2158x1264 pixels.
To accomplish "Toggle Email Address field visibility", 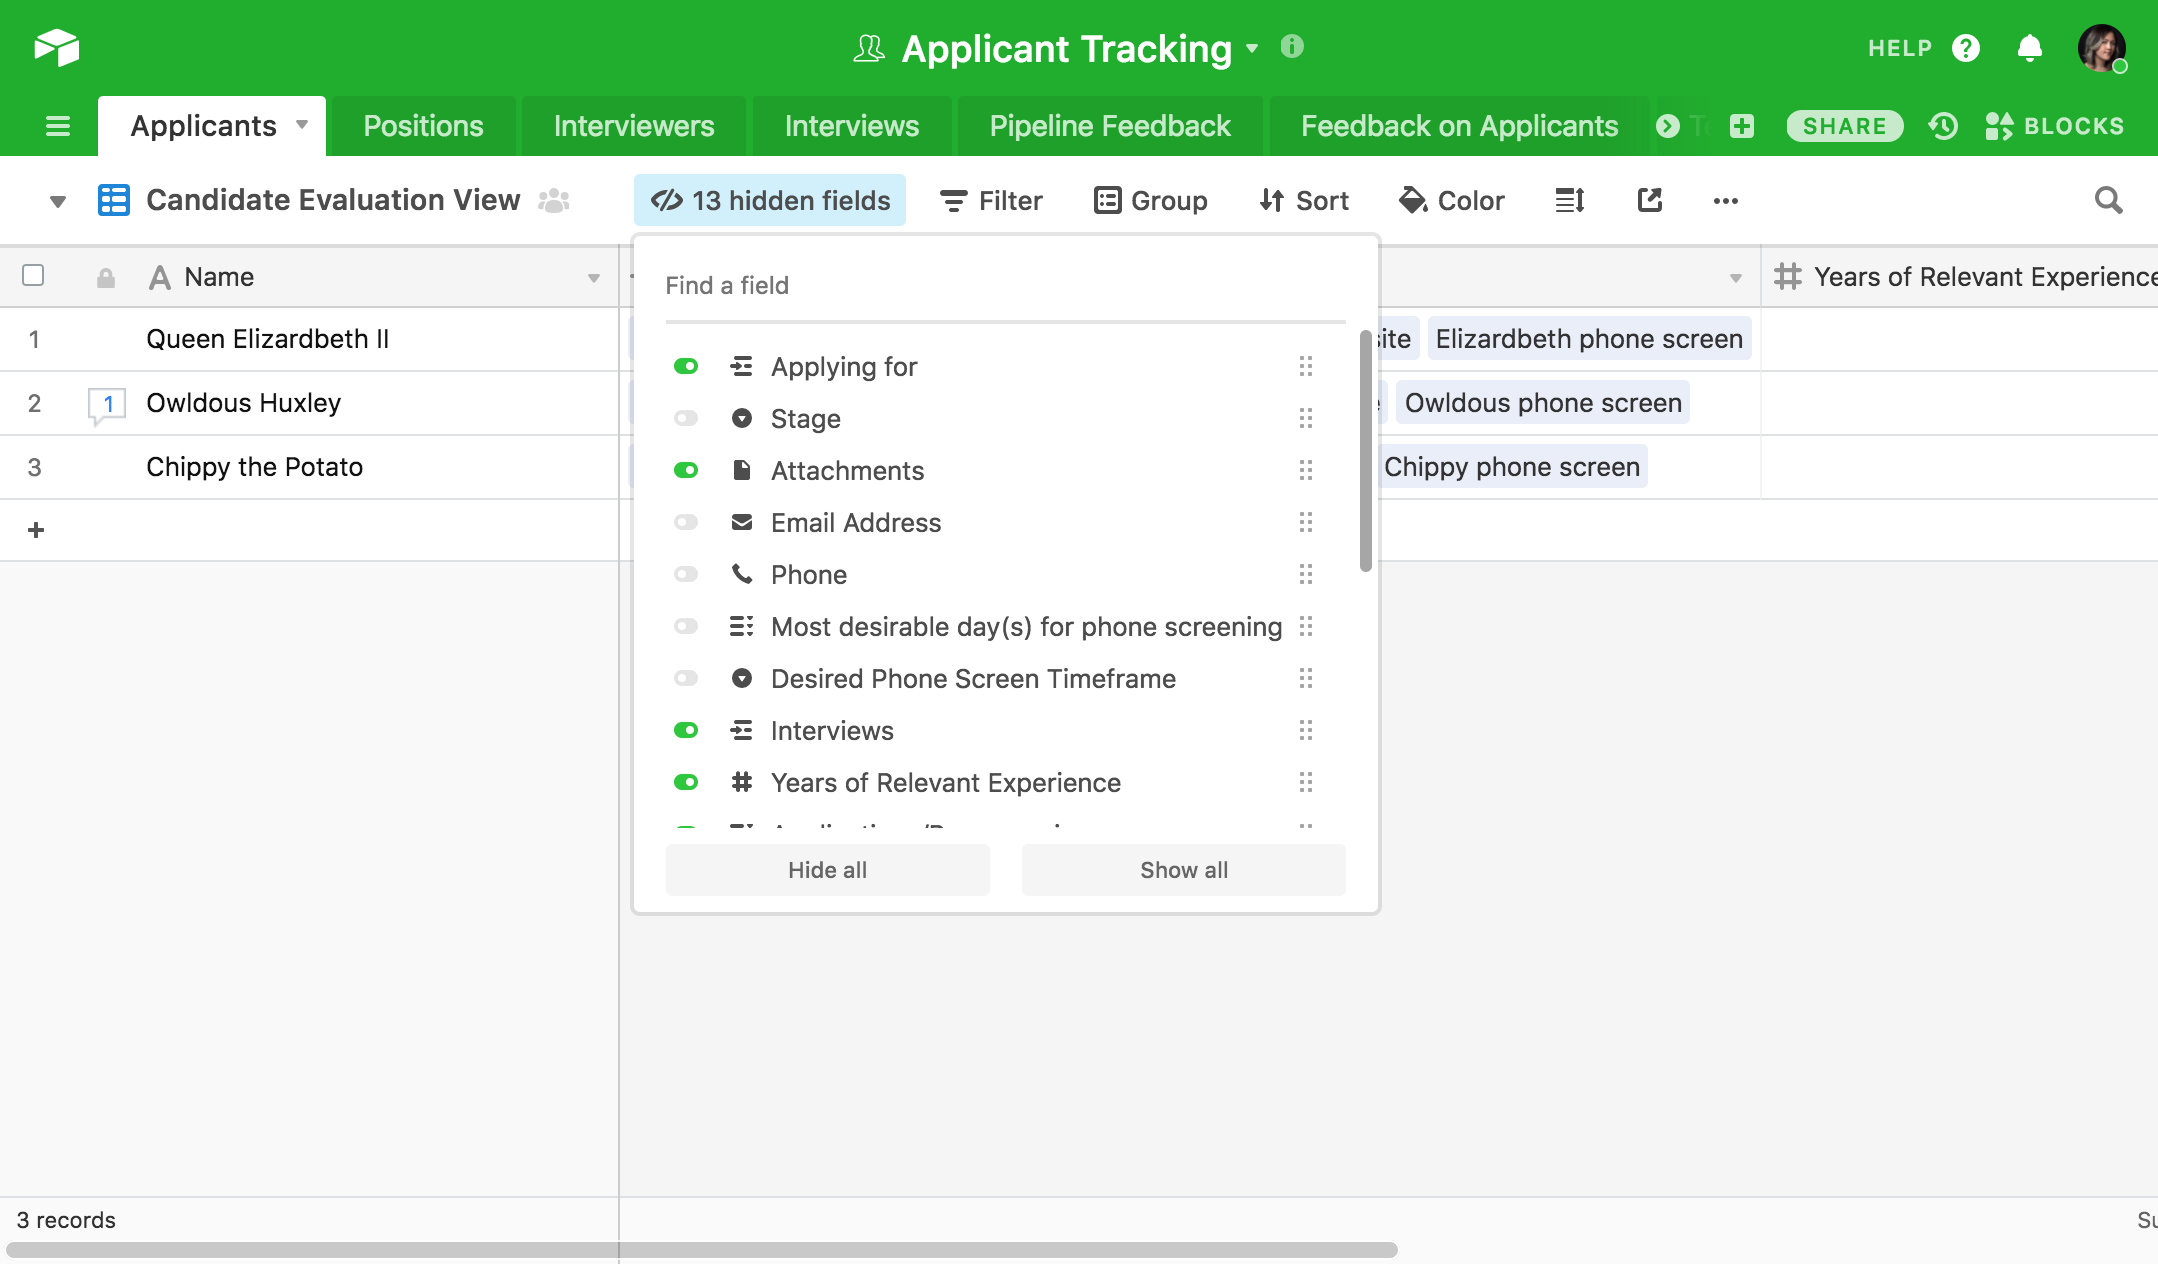I will pyautogui.click(x=686, y=522).
